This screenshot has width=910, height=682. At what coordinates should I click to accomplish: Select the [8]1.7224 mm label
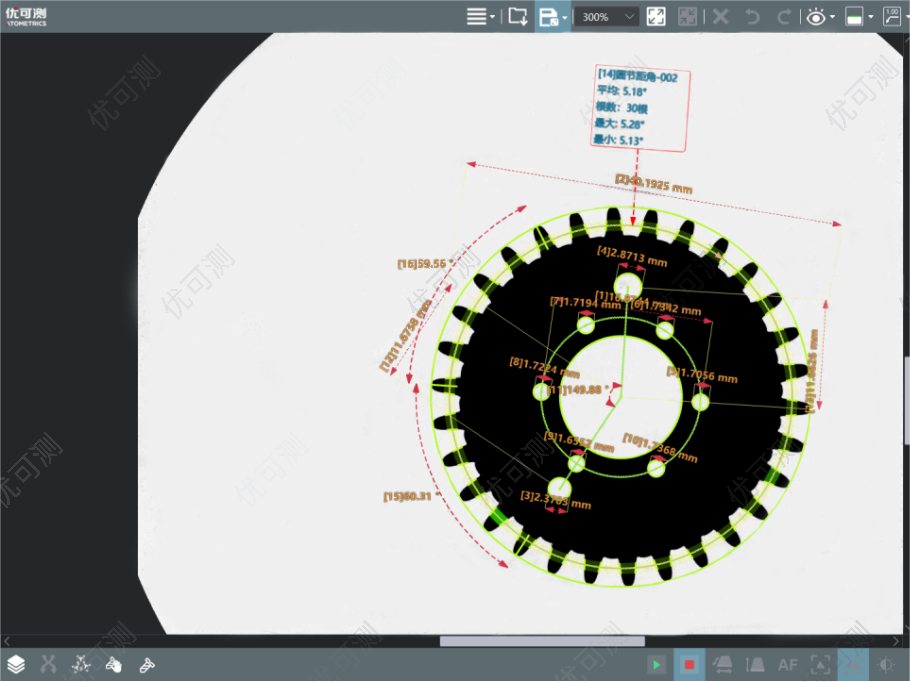click(x=544, y=366)
